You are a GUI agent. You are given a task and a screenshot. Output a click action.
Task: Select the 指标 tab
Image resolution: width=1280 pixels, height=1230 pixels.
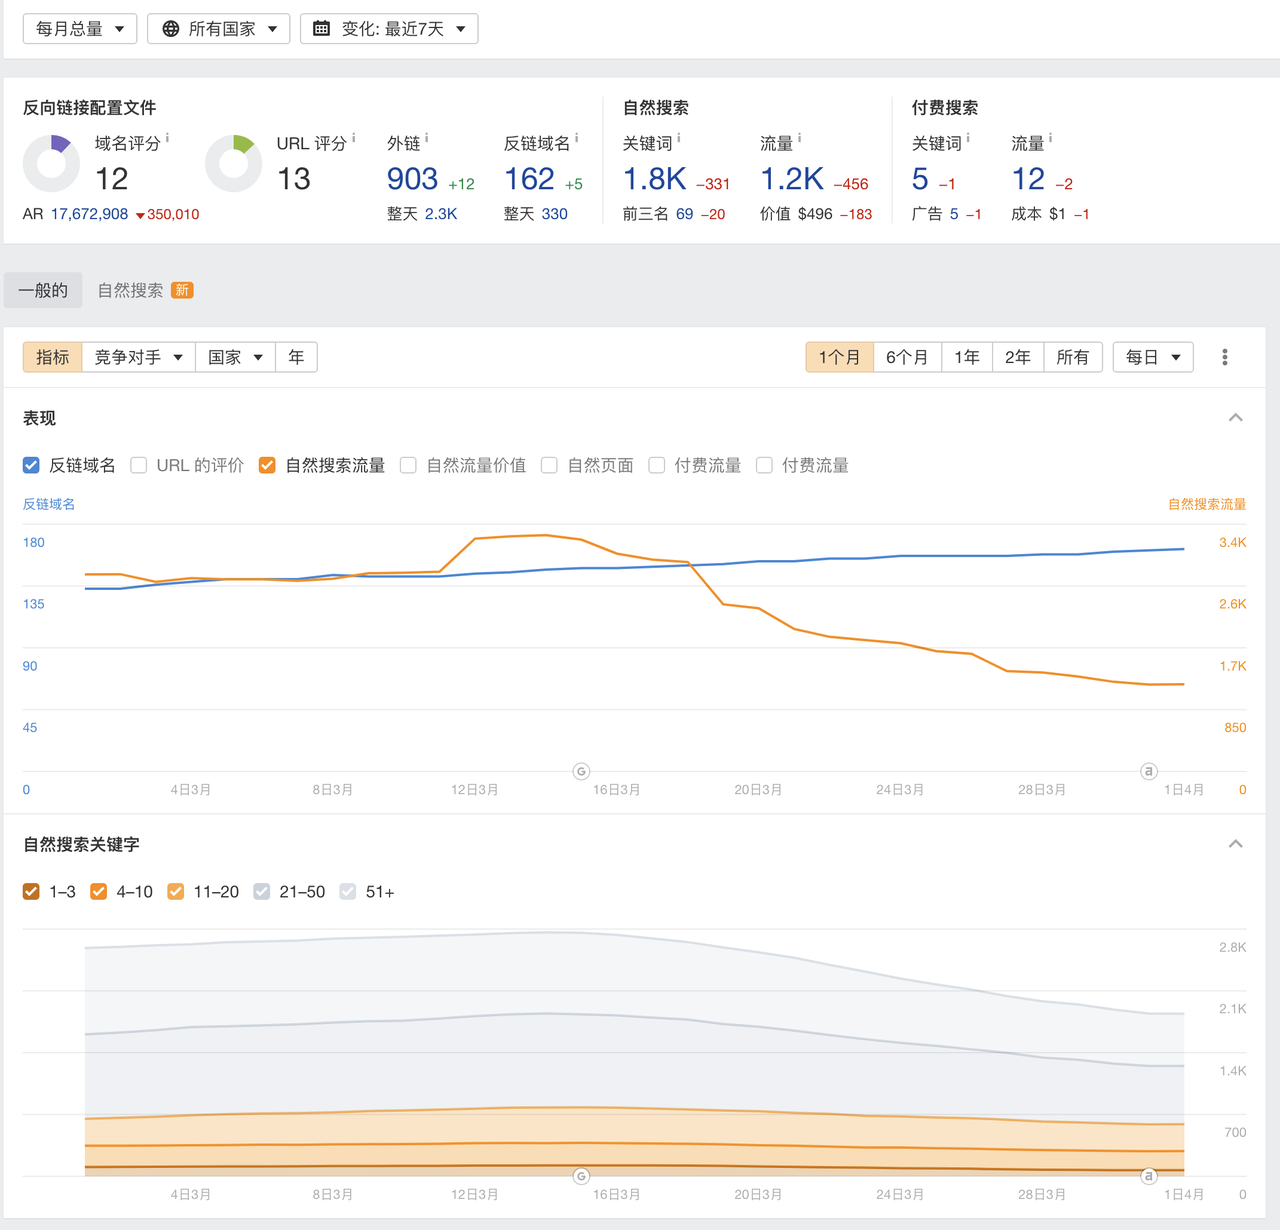53,357
